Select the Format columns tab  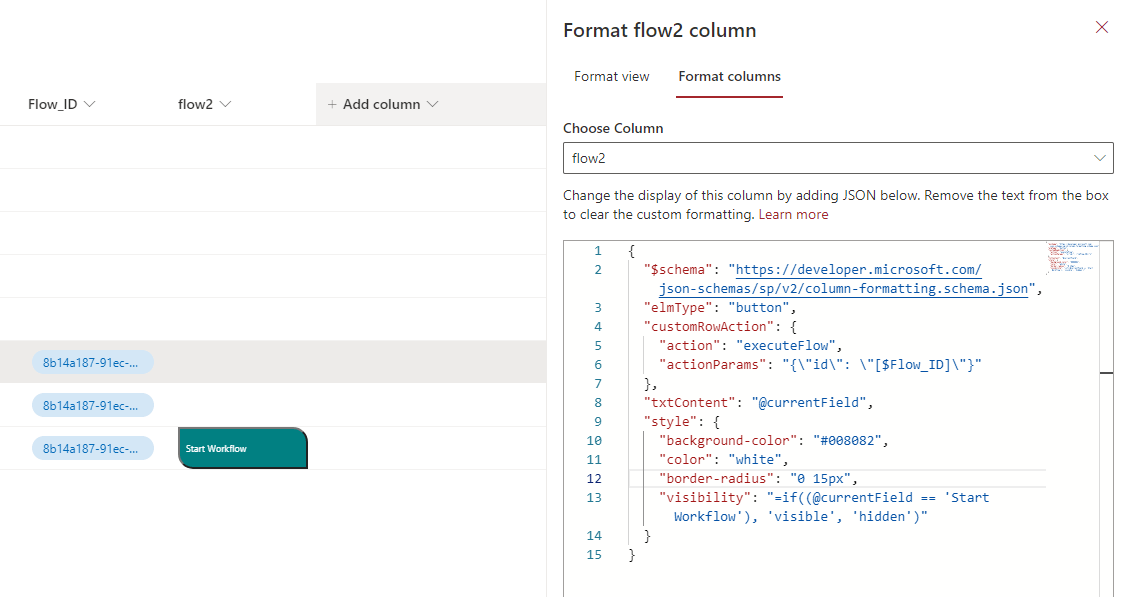(729, 76)
